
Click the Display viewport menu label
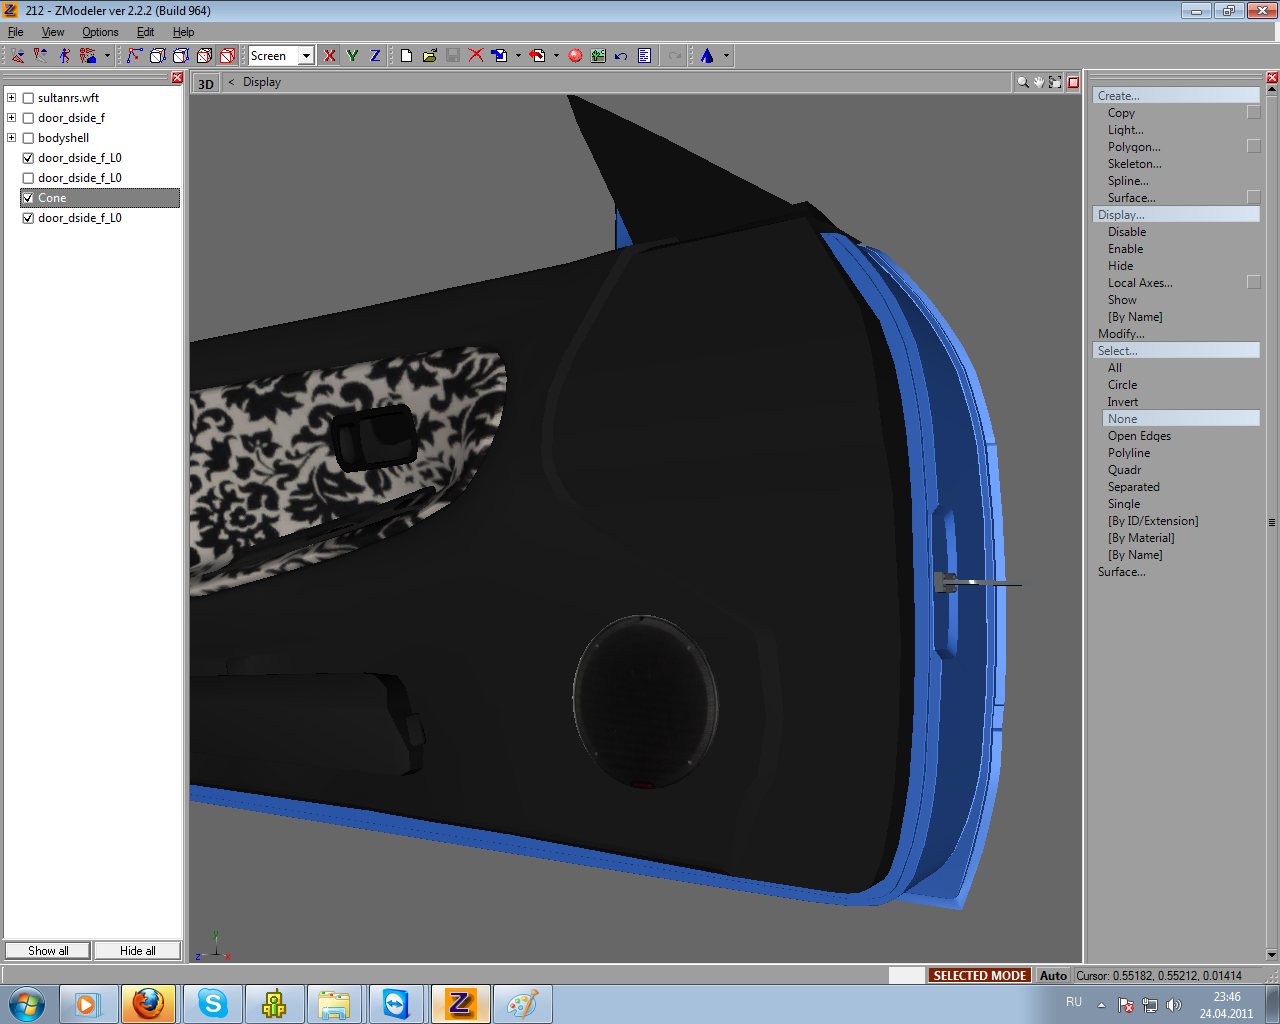tap(262, 82)
